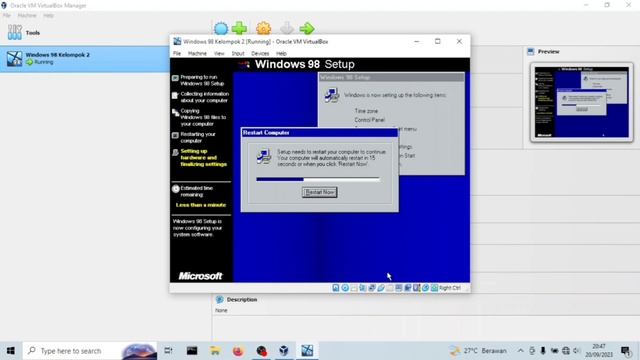Click the VM preview thumbnail
Screen dimensions: 640x360
click(x=582, y=102)
